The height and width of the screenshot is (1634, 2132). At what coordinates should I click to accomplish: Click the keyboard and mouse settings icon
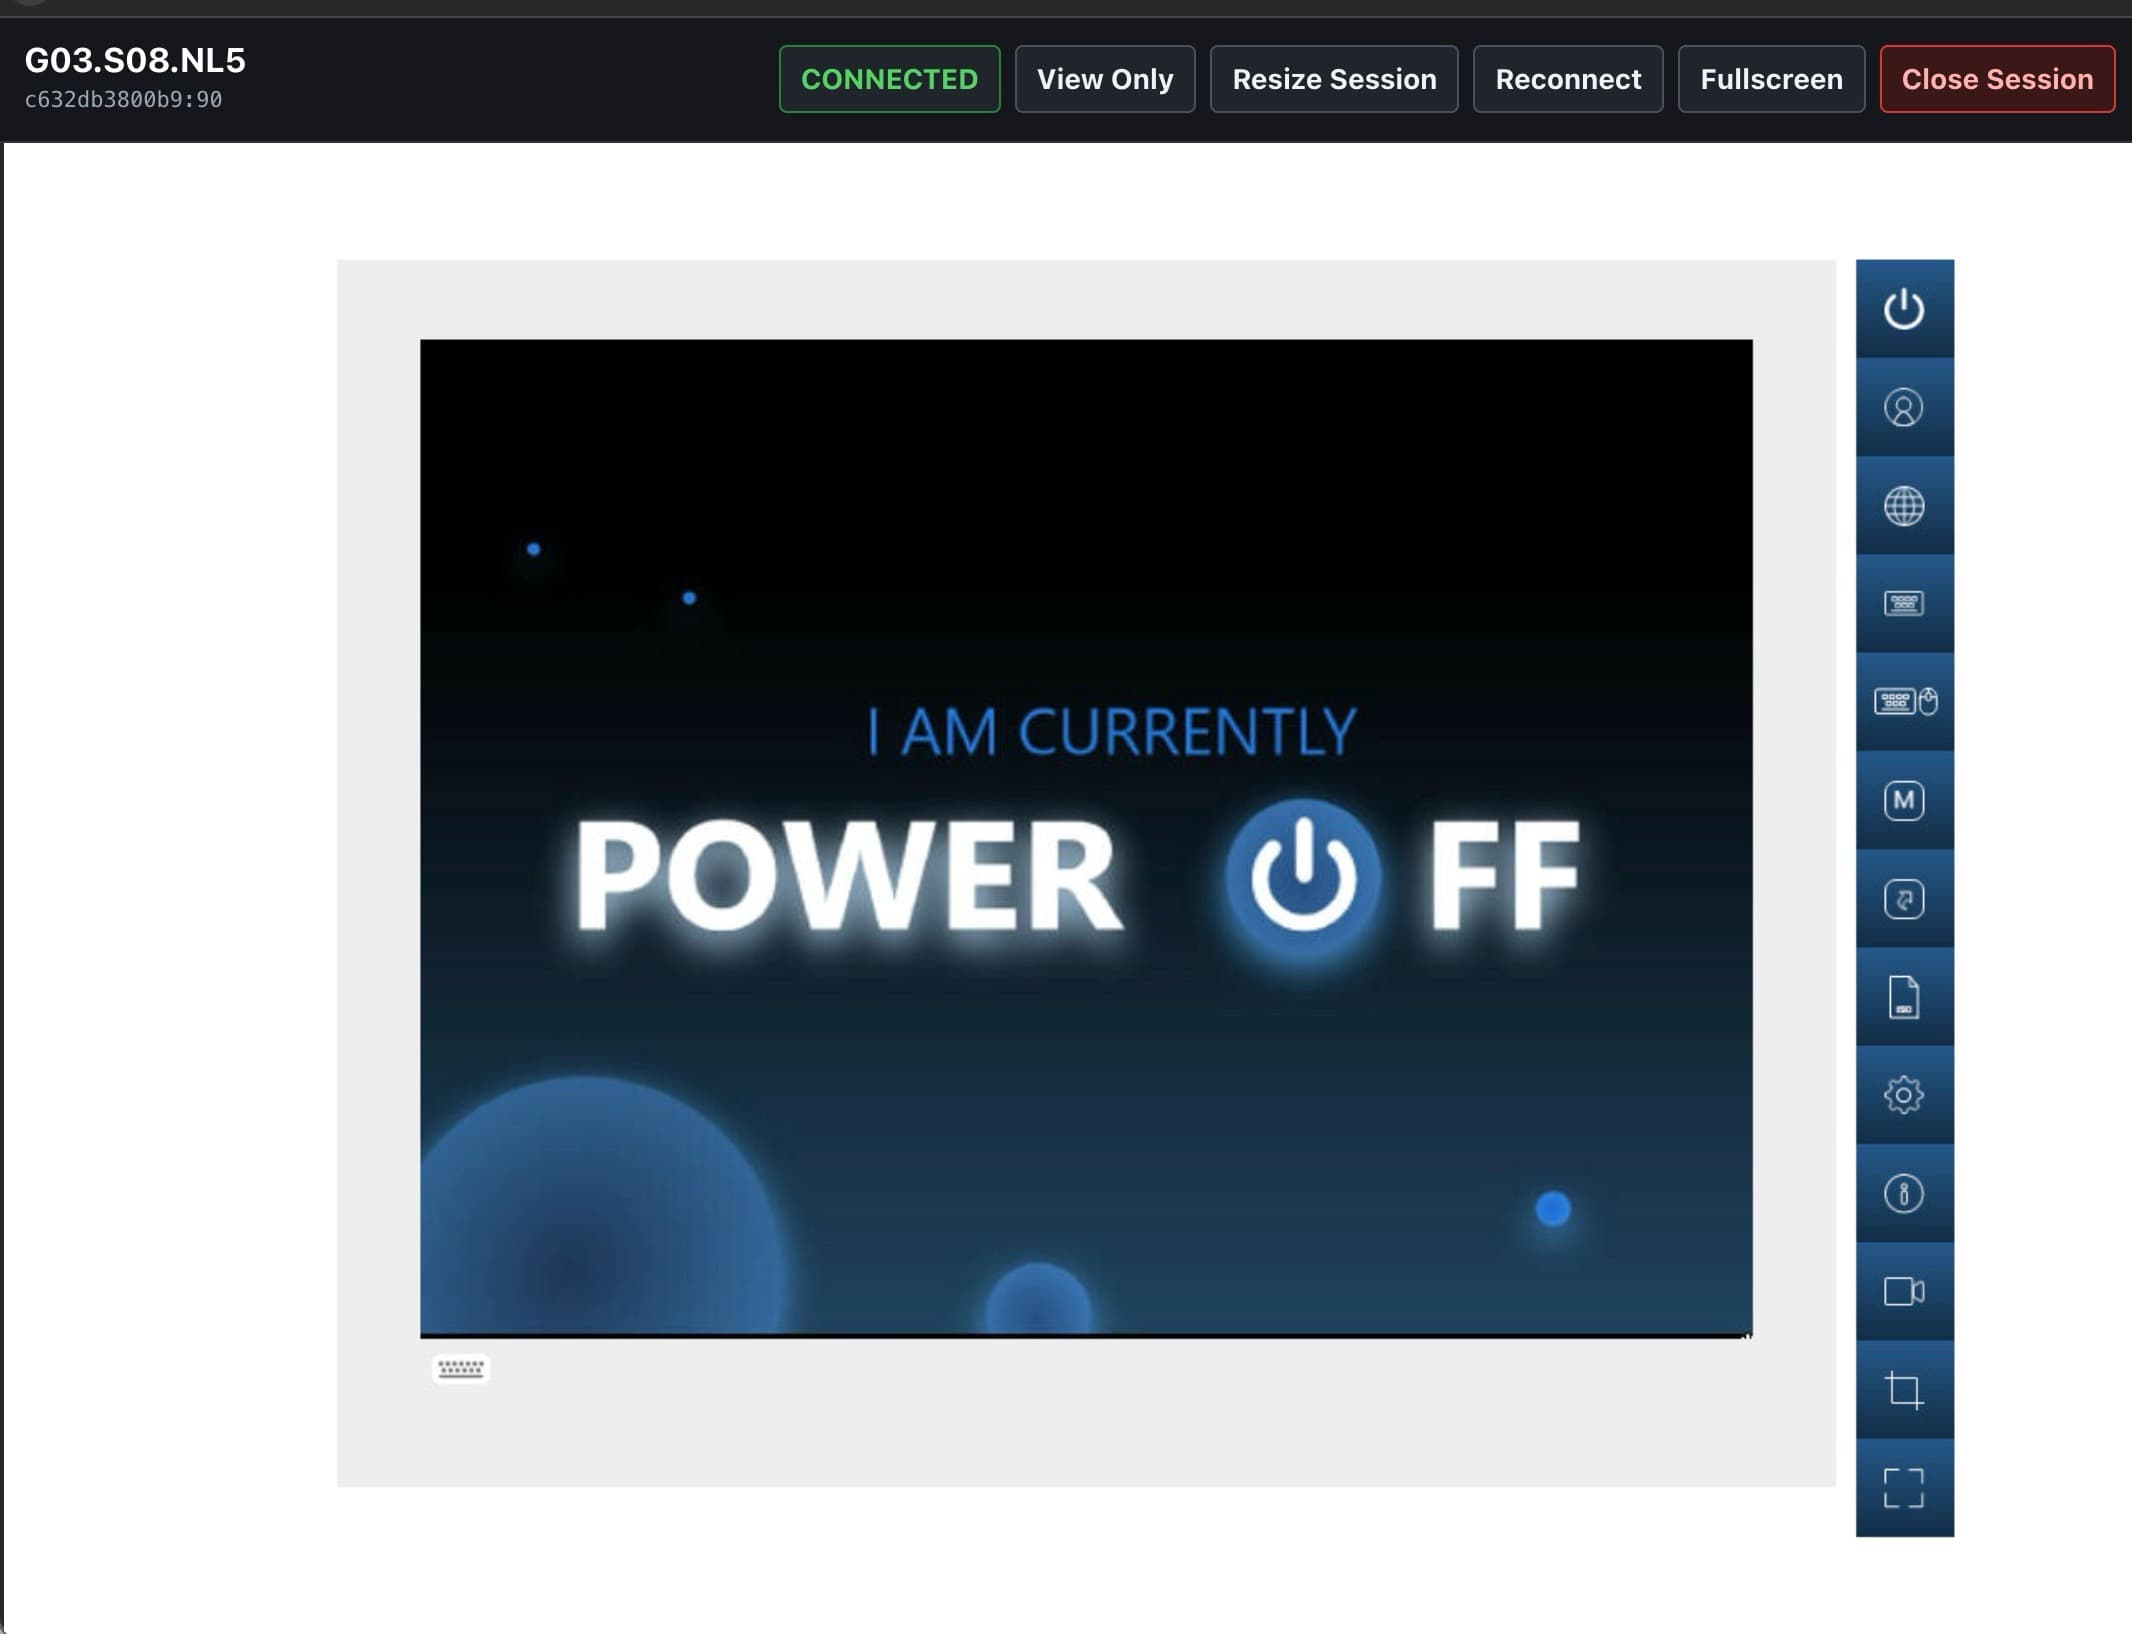point(1904,701)
